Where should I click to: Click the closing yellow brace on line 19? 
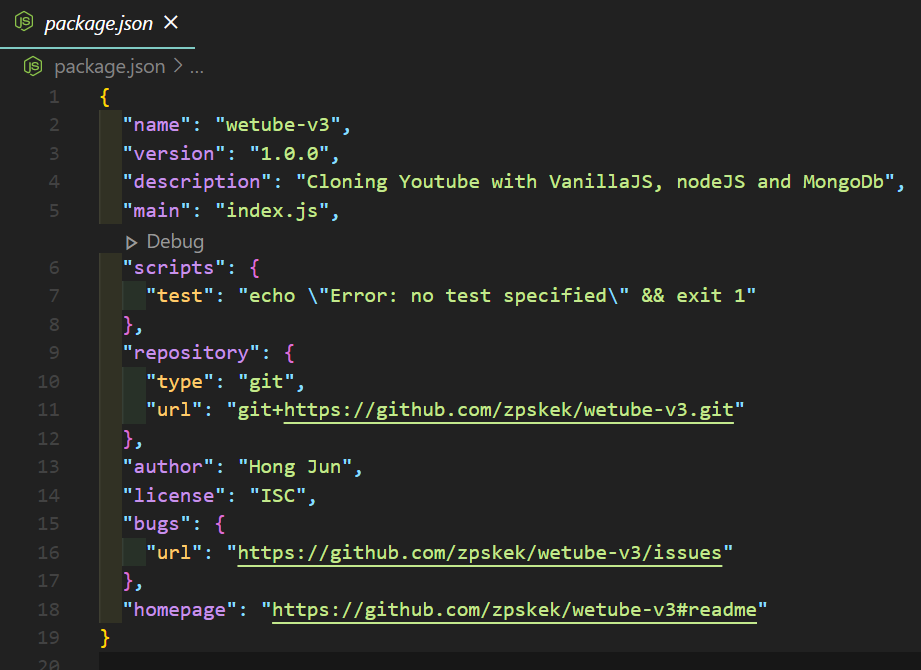click(x=105, y=638)
